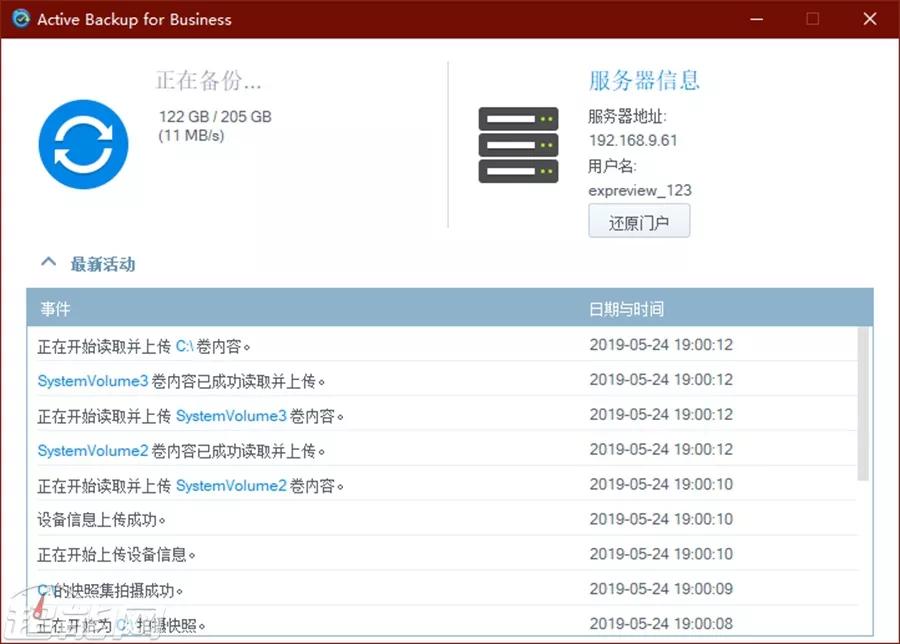
Task: Click the 服务器地址: label
Action: coord(627,117)
